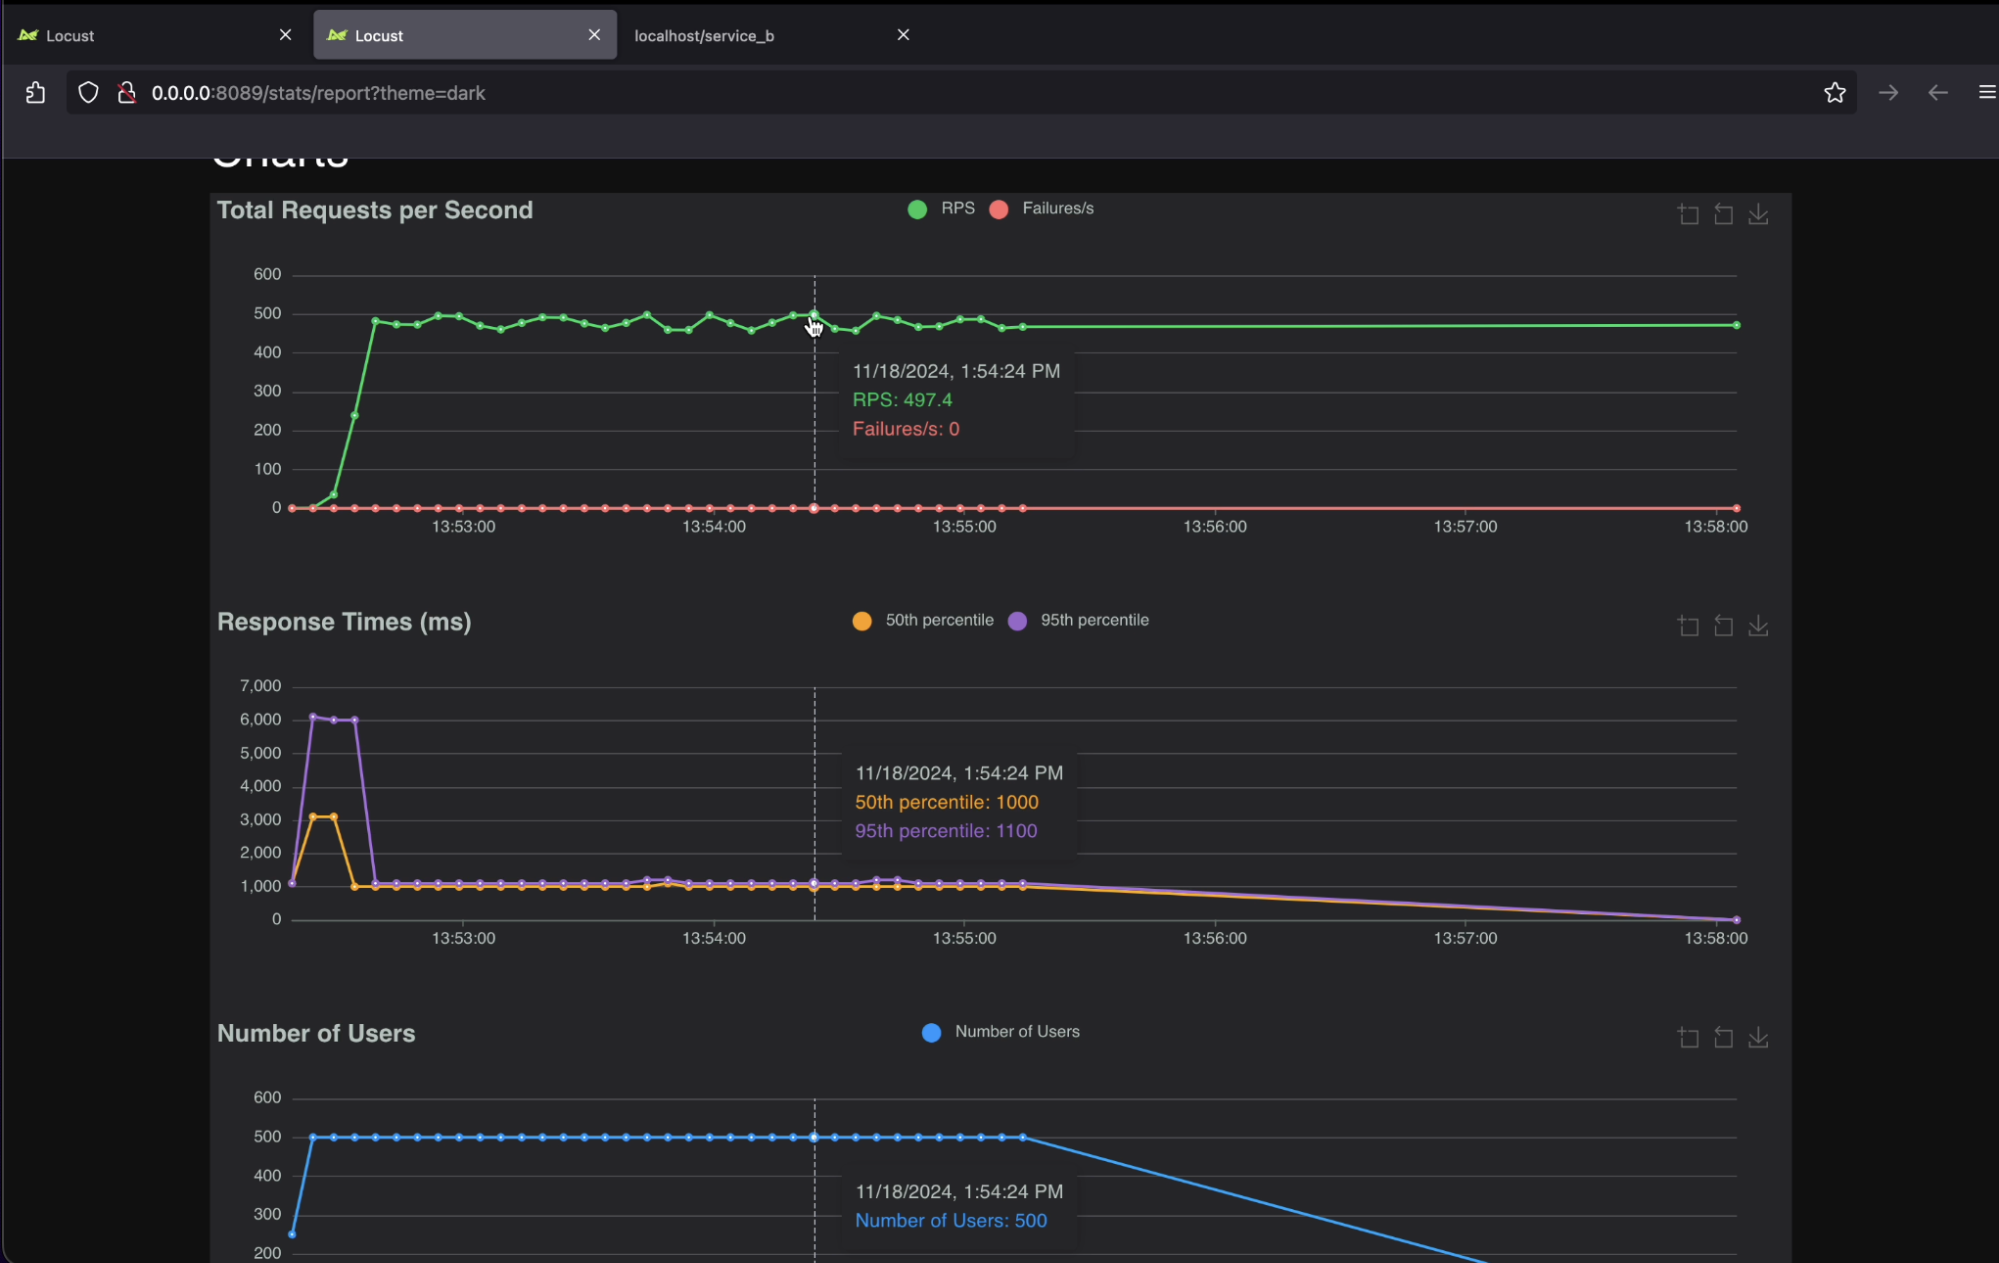This screenshot has height=1263, width=1999.
Task: Download the Requests per Second chart image
Action: click(1758, 214)
